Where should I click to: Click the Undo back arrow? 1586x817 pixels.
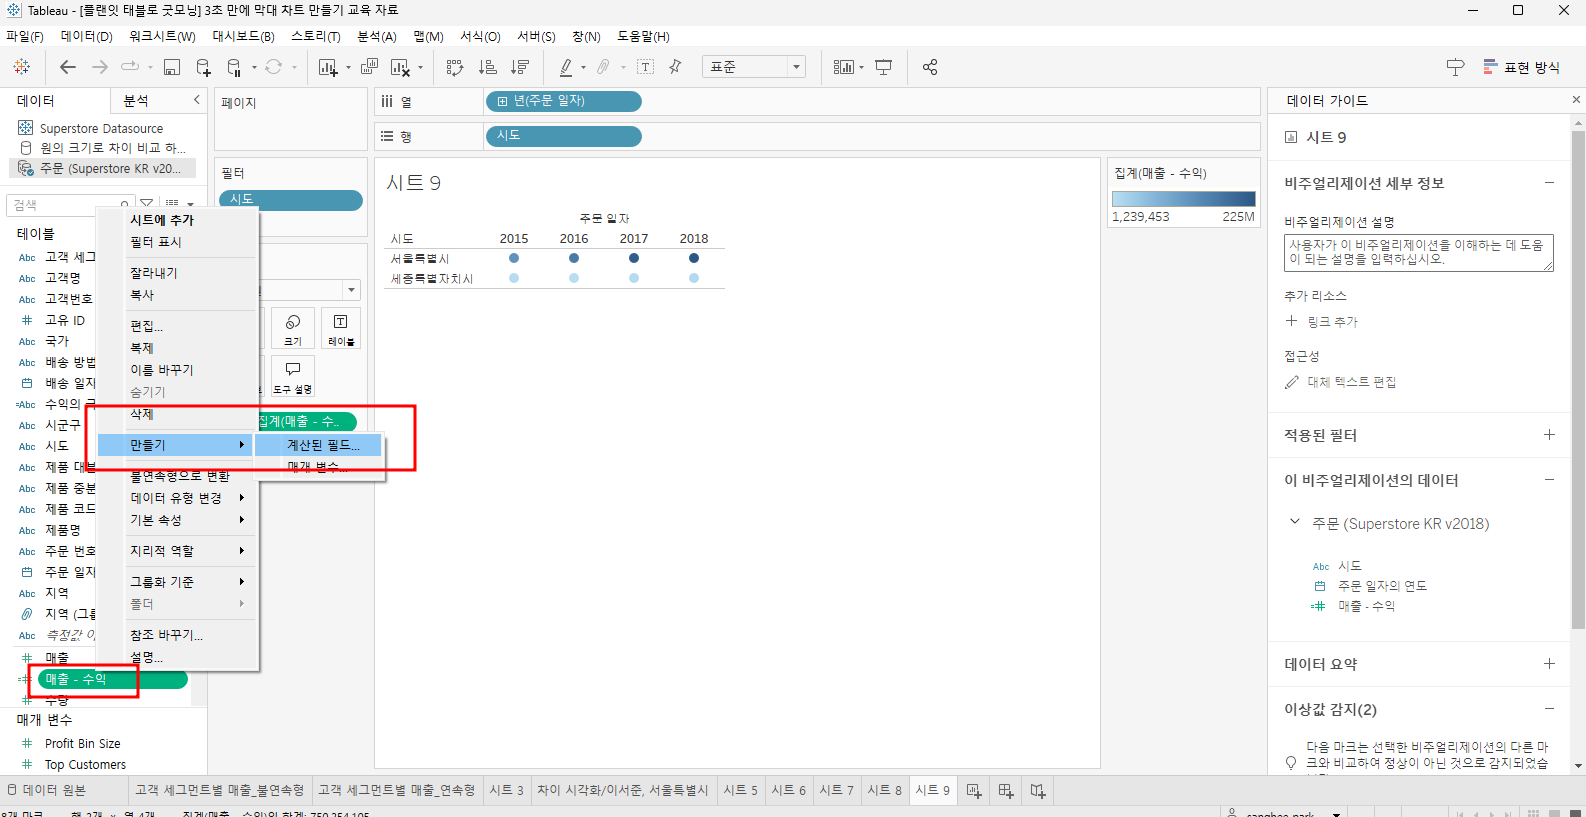(68, 67)
